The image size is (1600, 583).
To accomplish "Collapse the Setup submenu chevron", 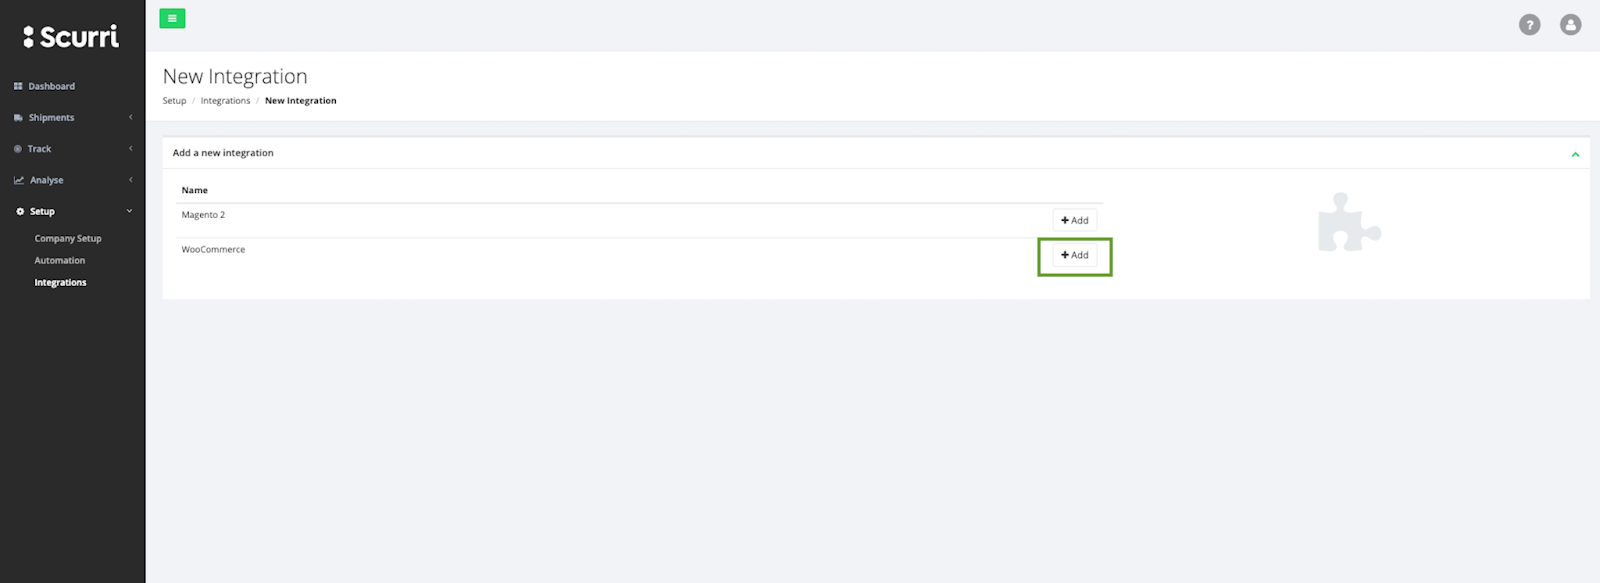I will 129,211.
